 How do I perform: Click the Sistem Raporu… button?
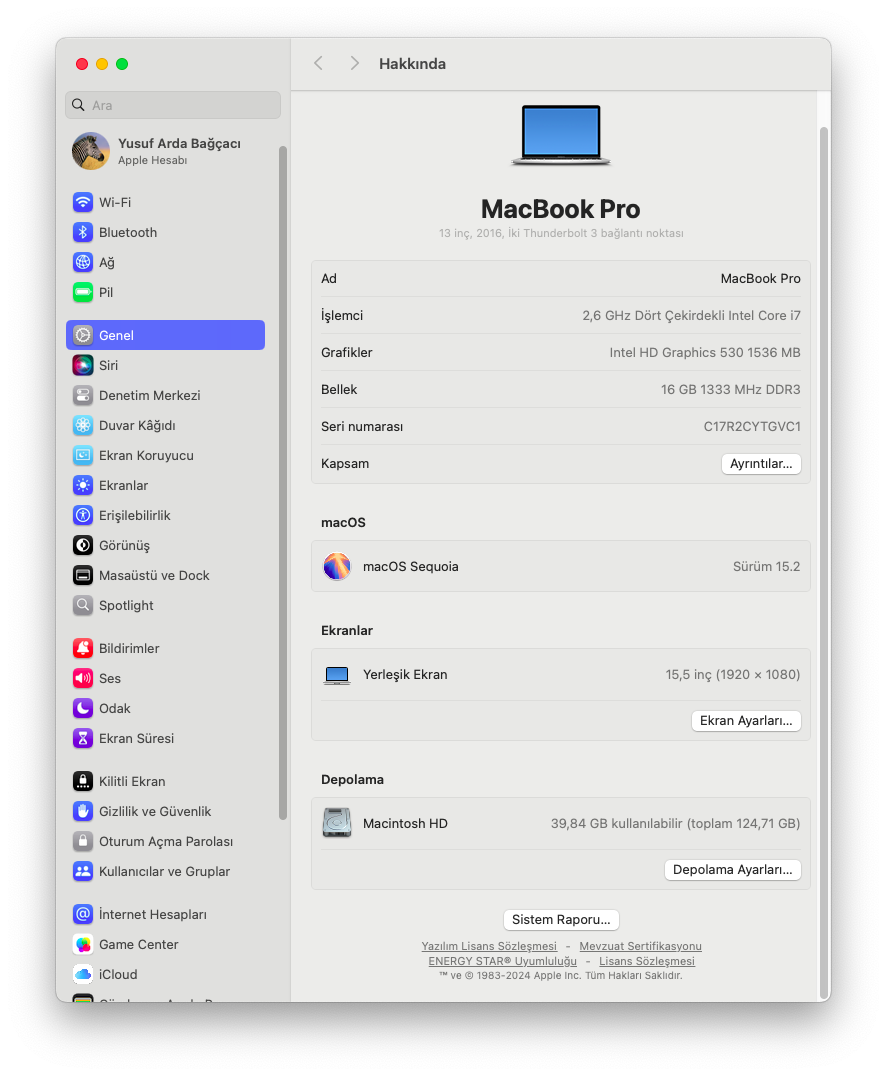click(561, 919)
